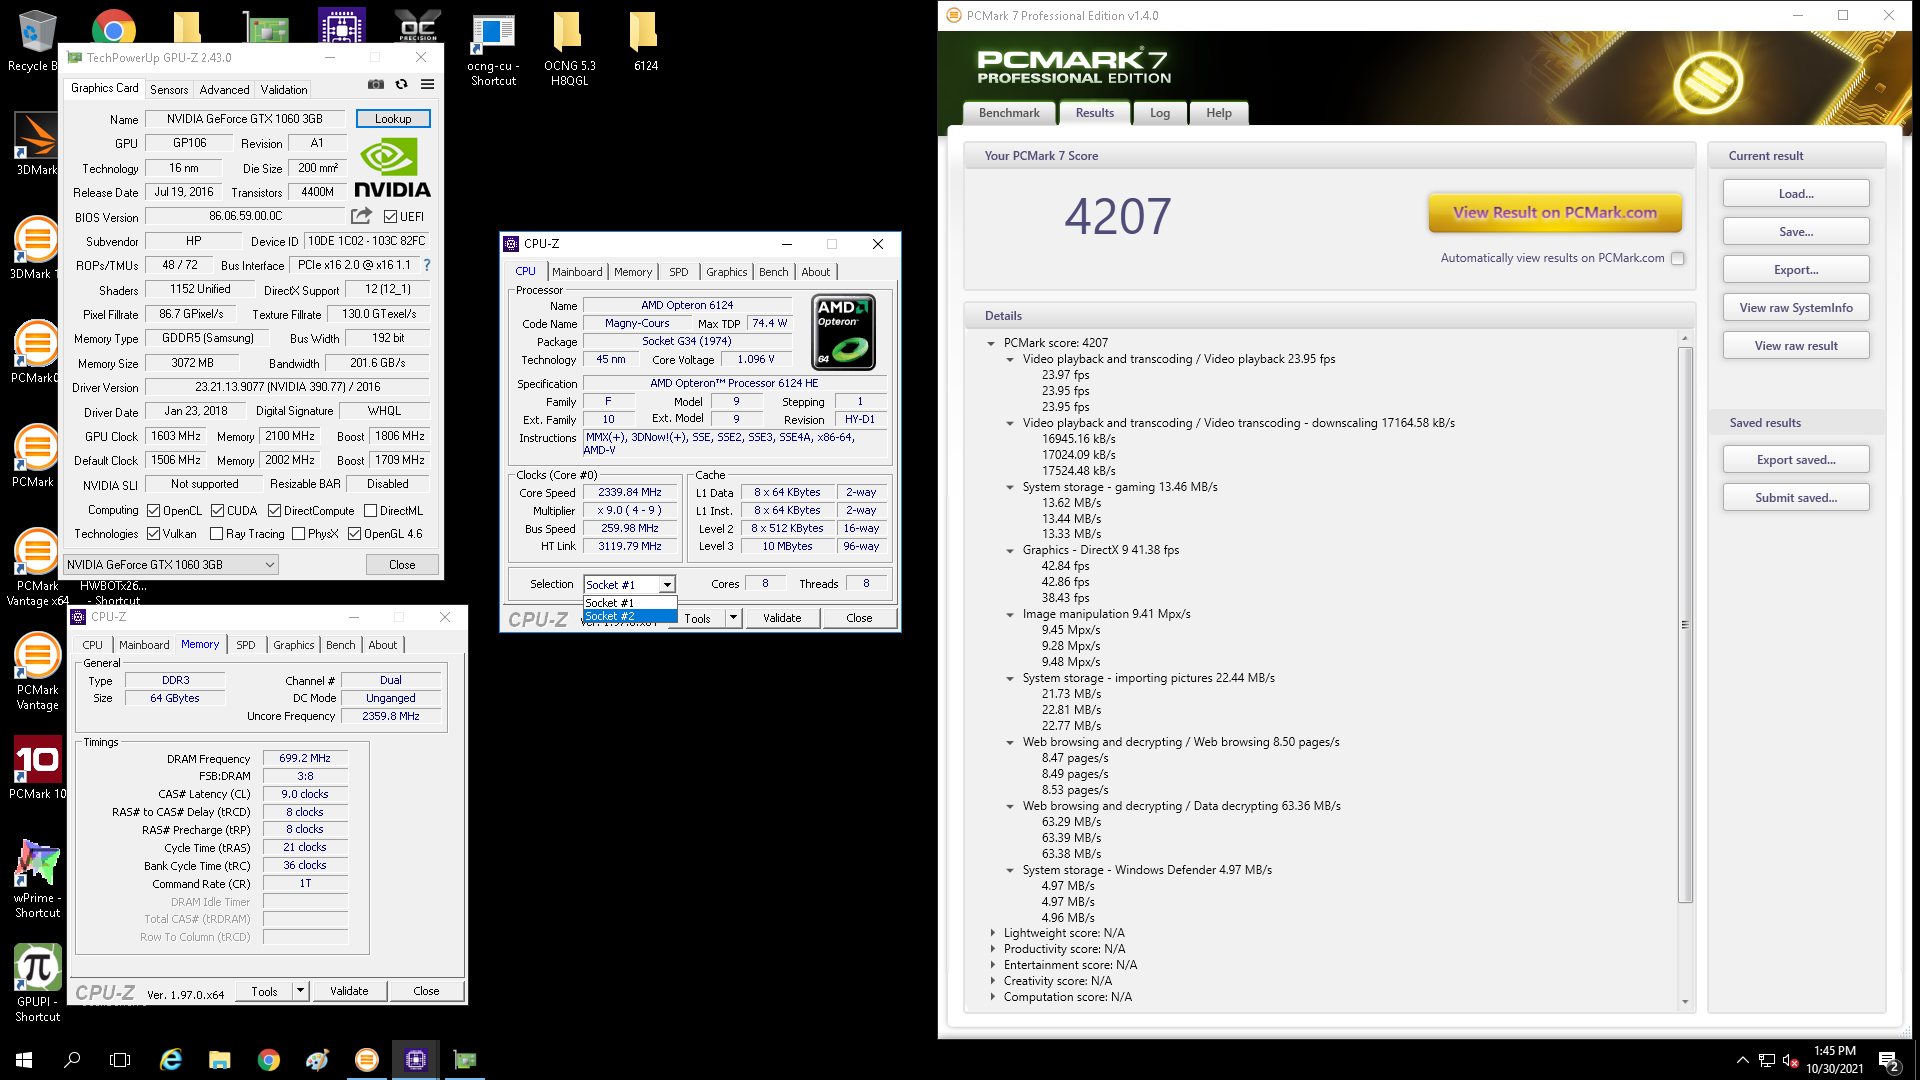This screenshot has width=1920, height=1080.
Task: Toggle the Vulkan checkbox
Action: [154, 534]
